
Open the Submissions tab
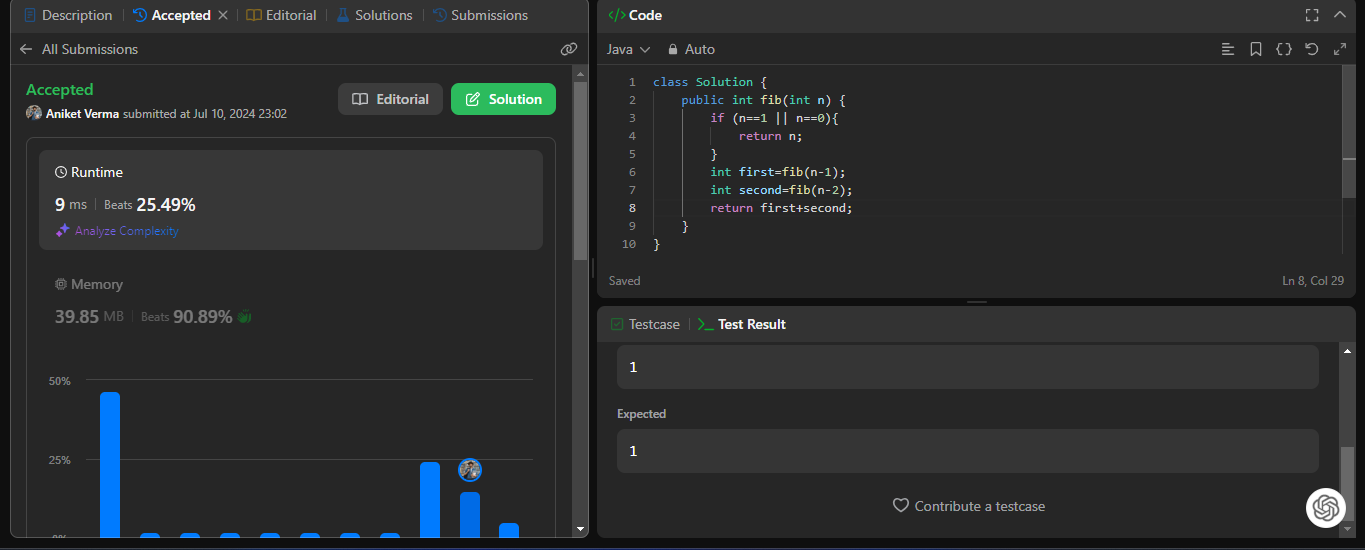(x=480, y=15)
